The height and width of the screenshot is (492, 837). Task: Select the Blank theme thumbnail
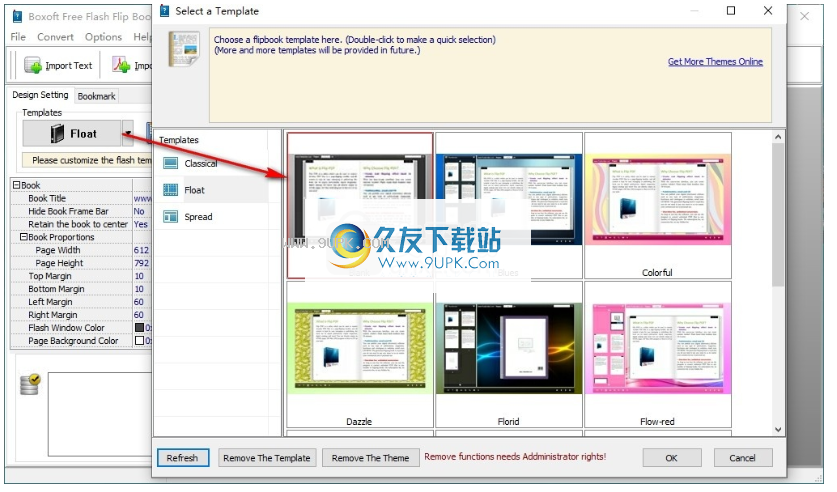click(x=360, y=206)
